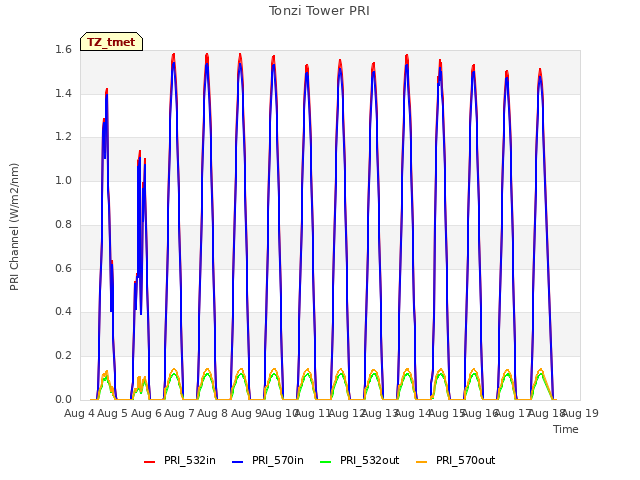Click the Aug 19 x-axis label
This screenshot has width=640, height=480.
(580, 413)
